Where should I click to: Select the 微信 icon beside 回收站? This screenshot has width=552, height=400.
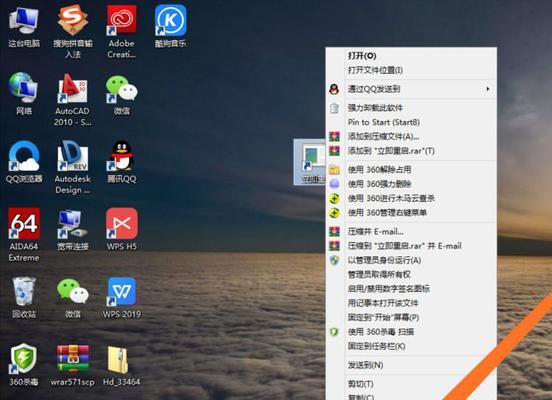click(73, 298)
